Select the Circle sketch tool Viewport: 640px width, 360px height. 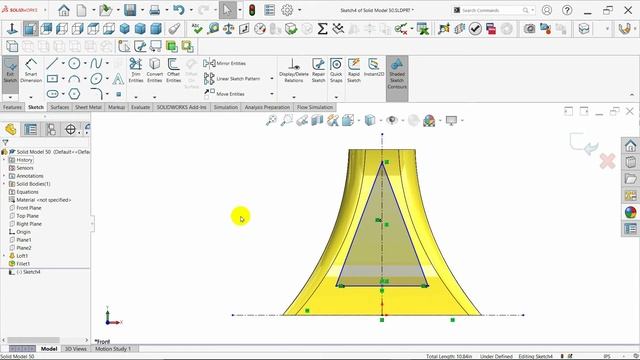74,63
